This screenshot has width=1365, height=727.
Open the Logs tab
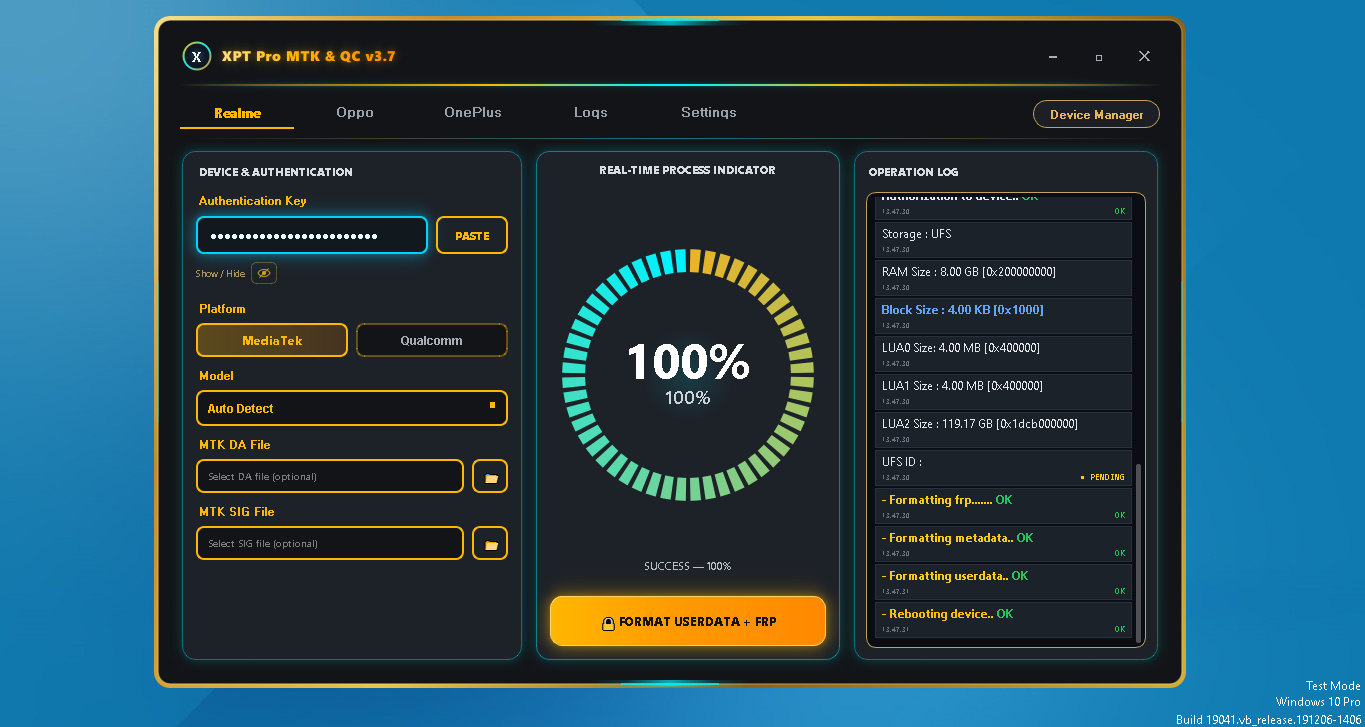(x=591, y=113)
